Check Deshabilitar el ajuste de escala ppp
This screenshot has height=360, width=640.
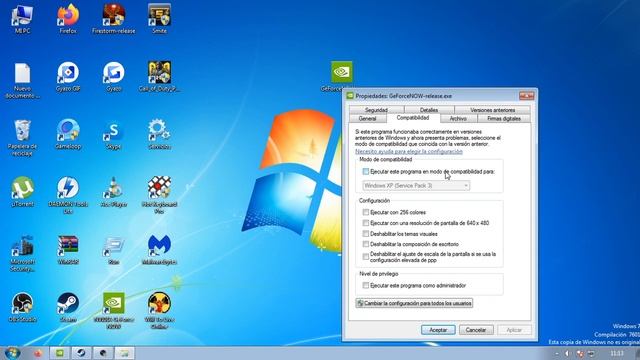366,257
